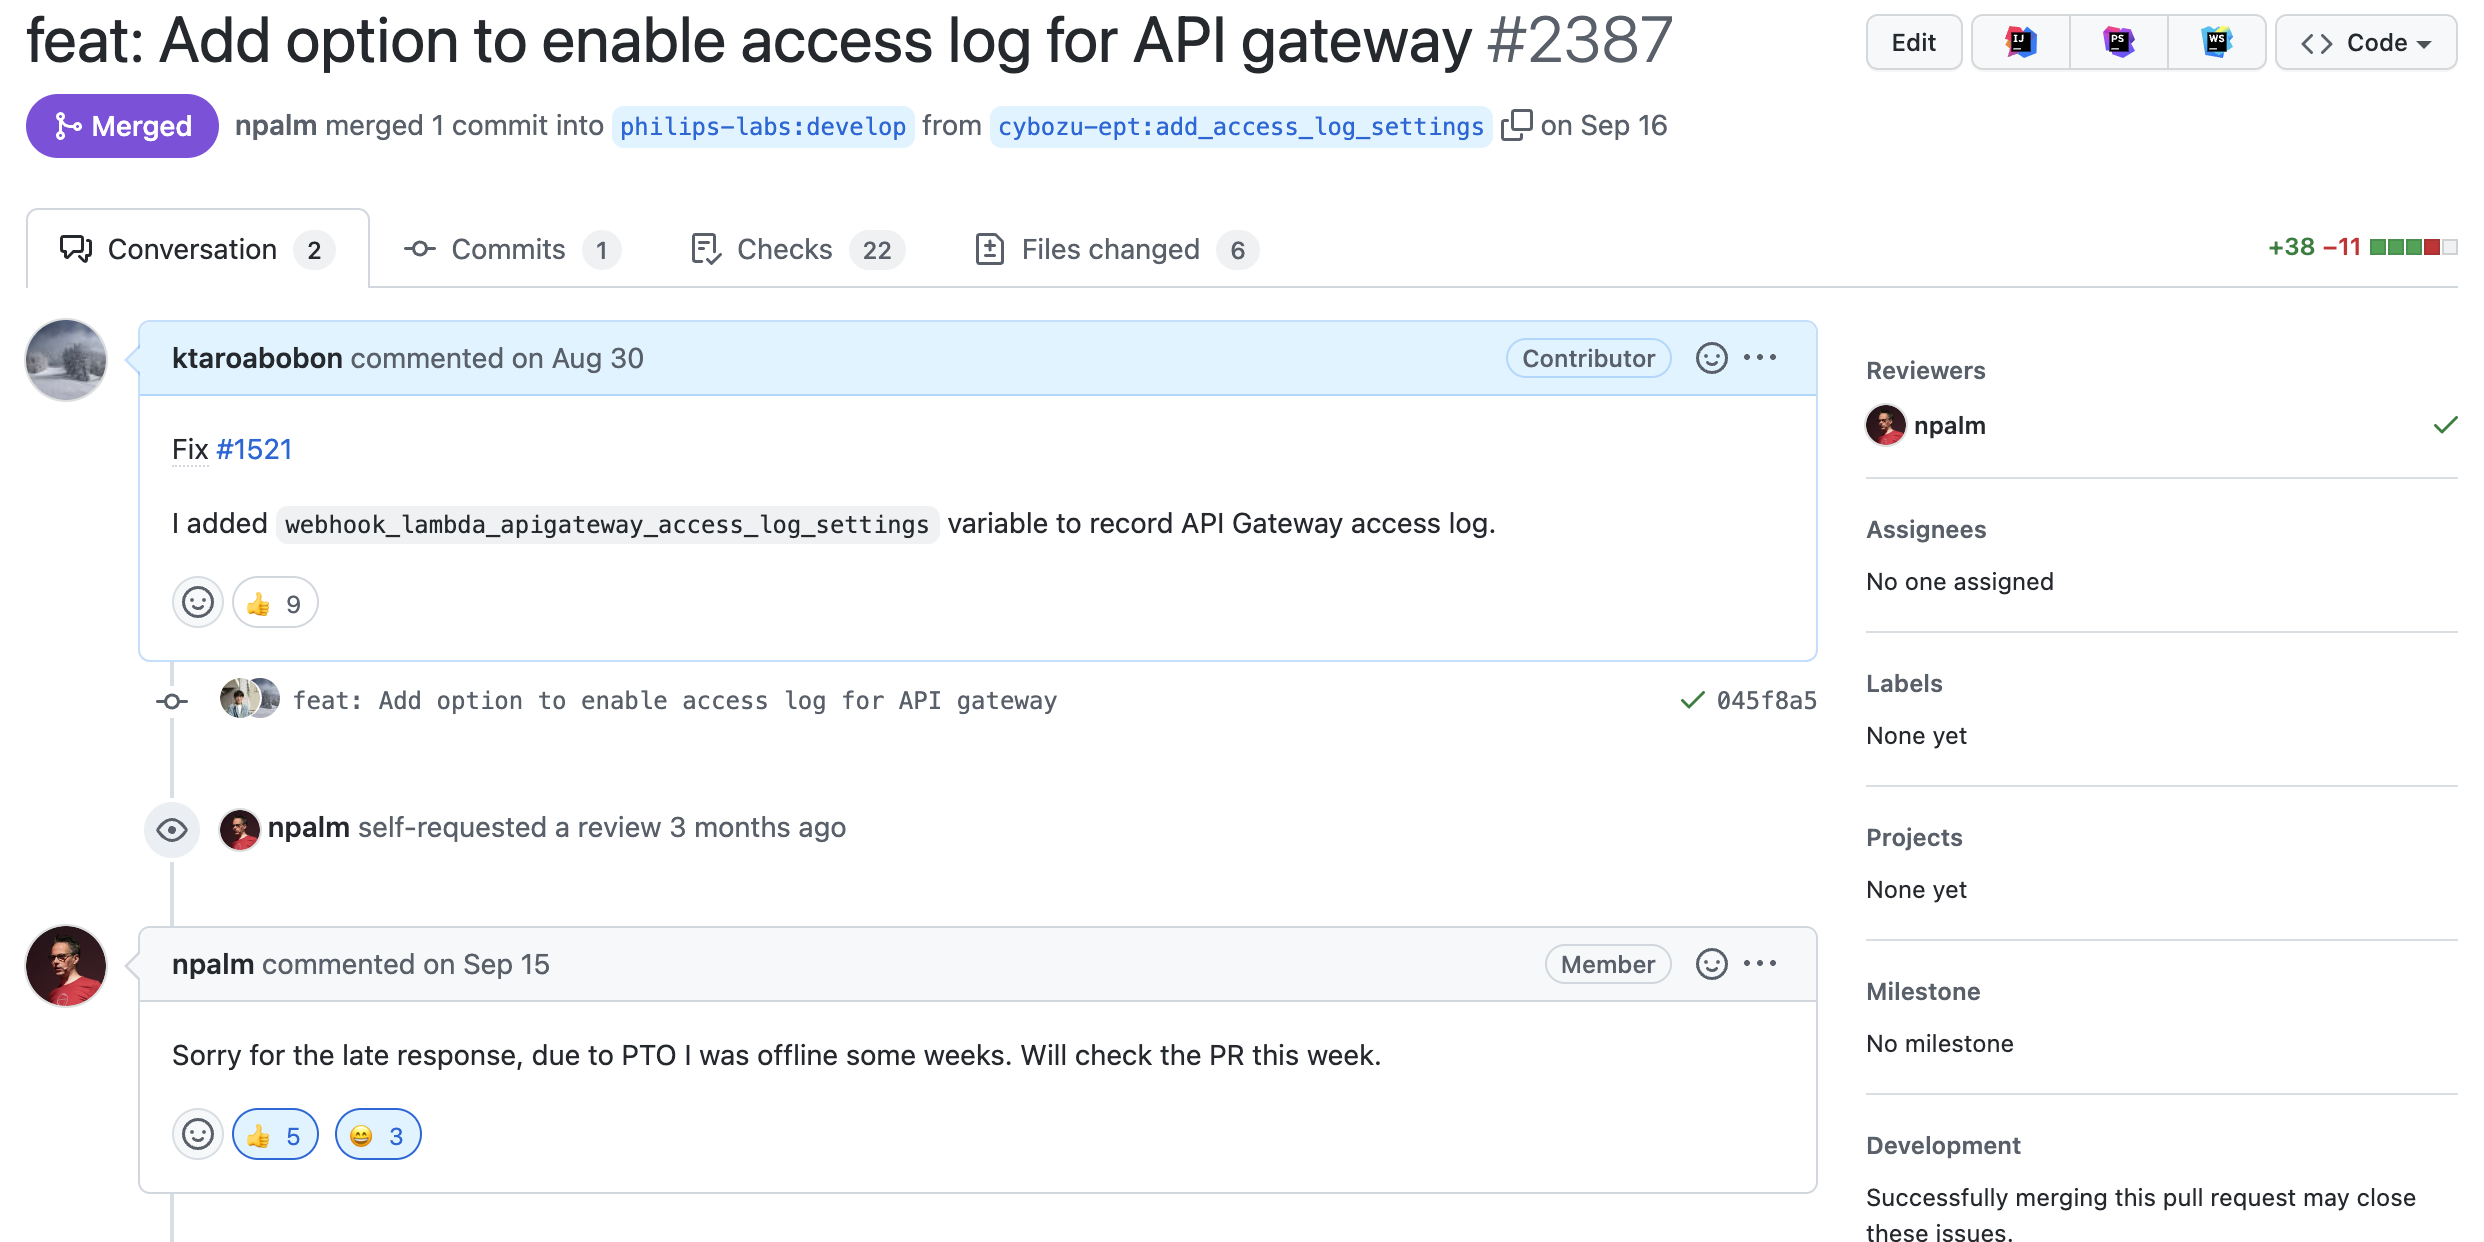The image size is (2484, 1242).
Task: Click the commit status checkmark near 045f8a5
Action: 1692,700
